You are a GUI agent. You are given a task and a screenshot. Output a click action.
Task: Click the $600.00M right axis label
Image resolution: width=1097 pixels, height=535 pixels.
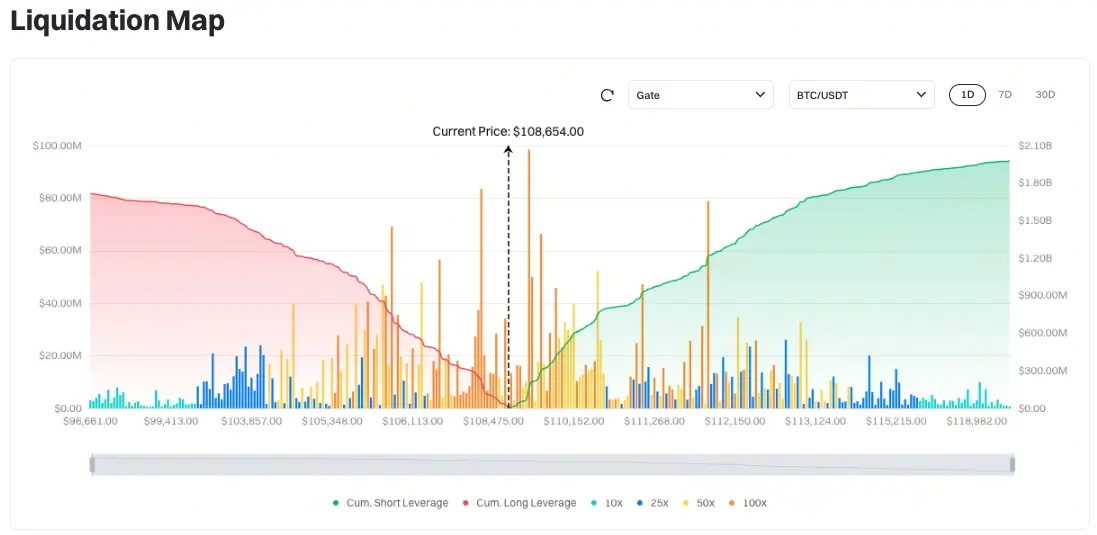click(1042, 333)
